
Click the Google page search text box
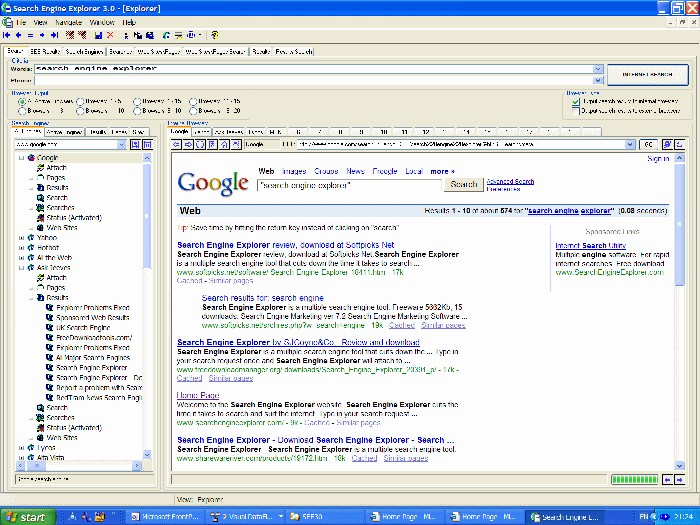(x=349, y=185)
